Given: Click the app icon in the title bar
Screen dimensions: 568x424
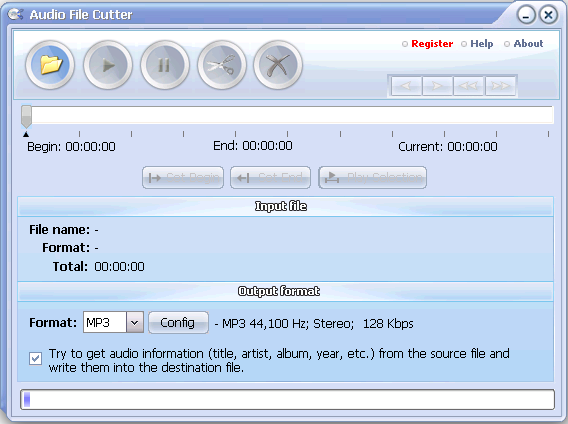Looking at the screenshot, I should pyautogui.click(x=15, y=14).
